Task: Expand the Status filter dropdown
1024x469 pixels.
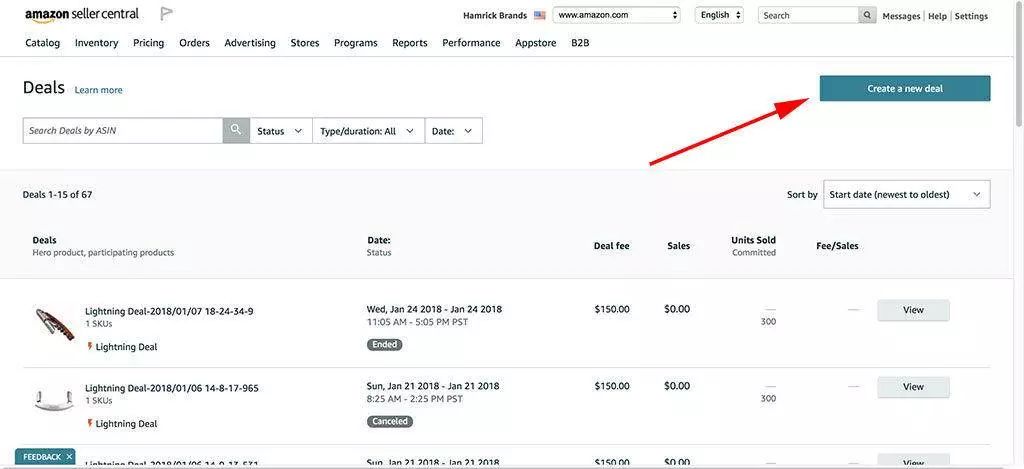Action: [280, 131]
